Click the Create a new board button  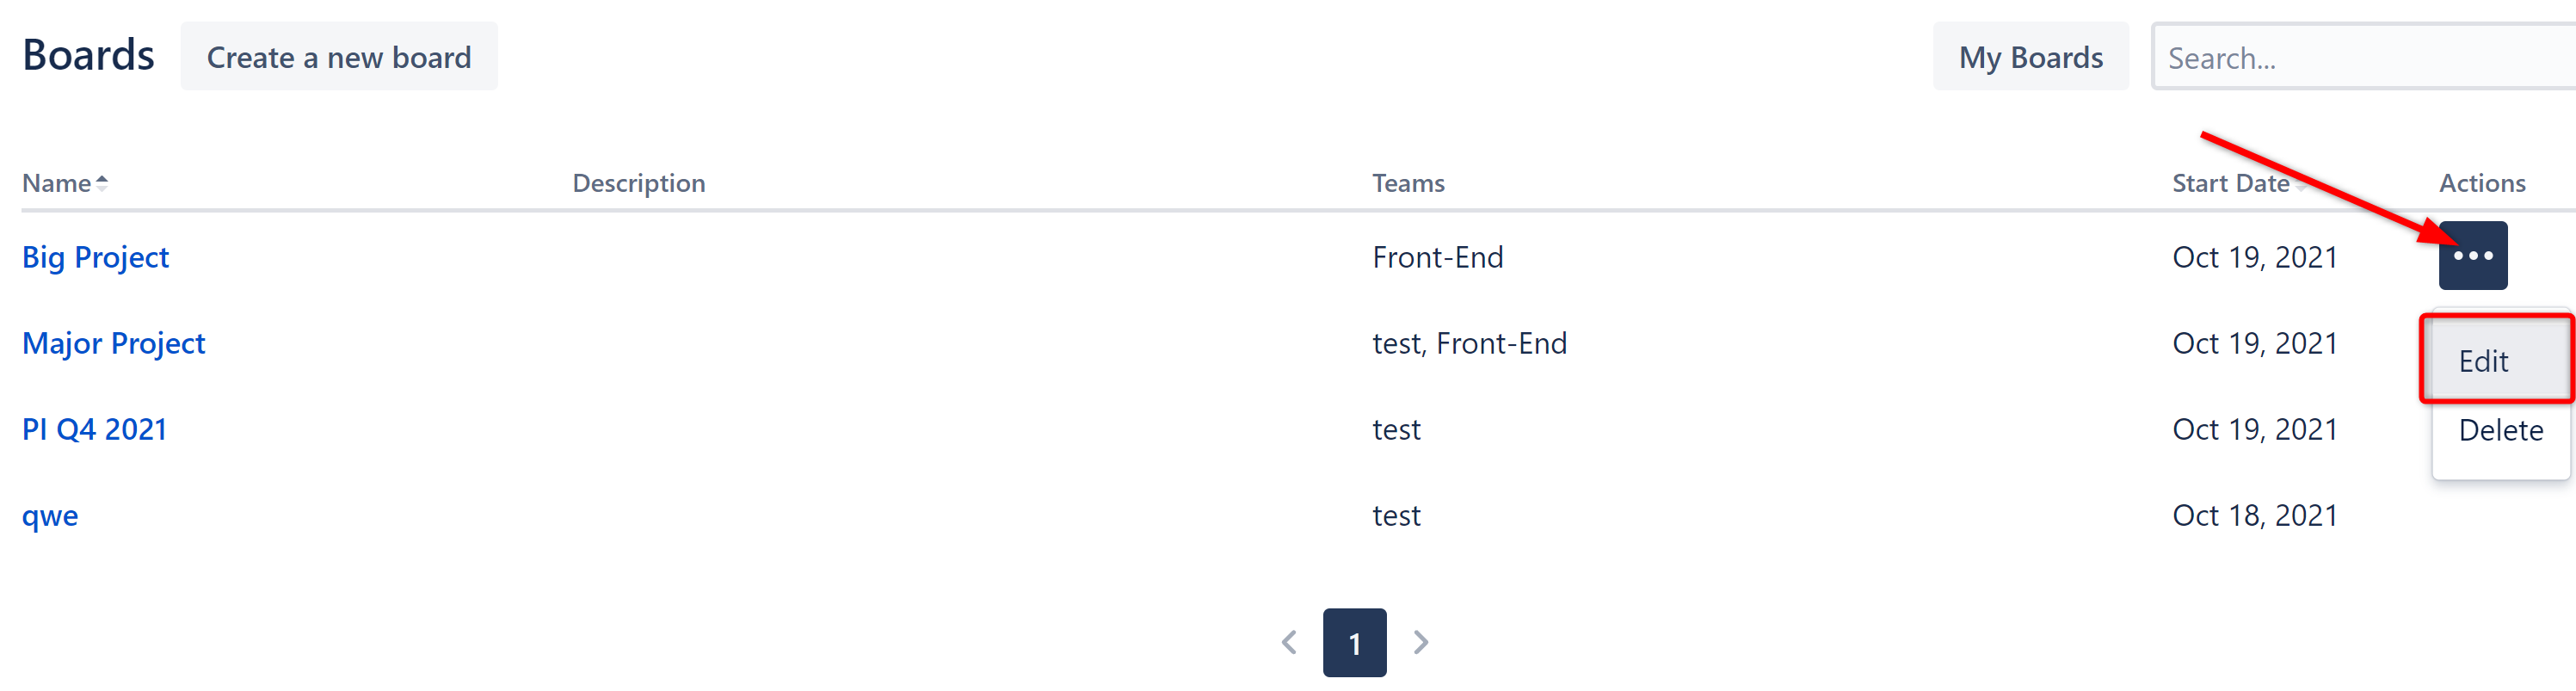[x=338, y=57]
